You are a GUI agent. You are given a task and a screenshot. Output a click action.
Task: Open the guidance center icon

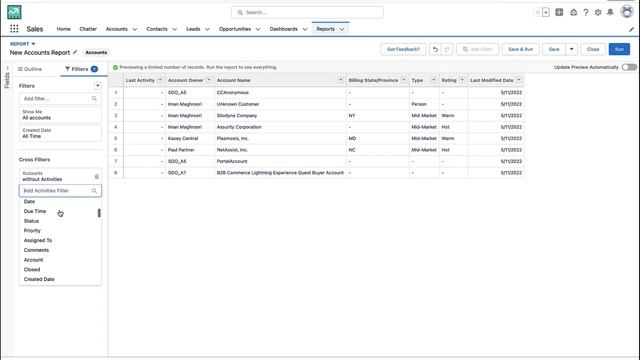573,12
